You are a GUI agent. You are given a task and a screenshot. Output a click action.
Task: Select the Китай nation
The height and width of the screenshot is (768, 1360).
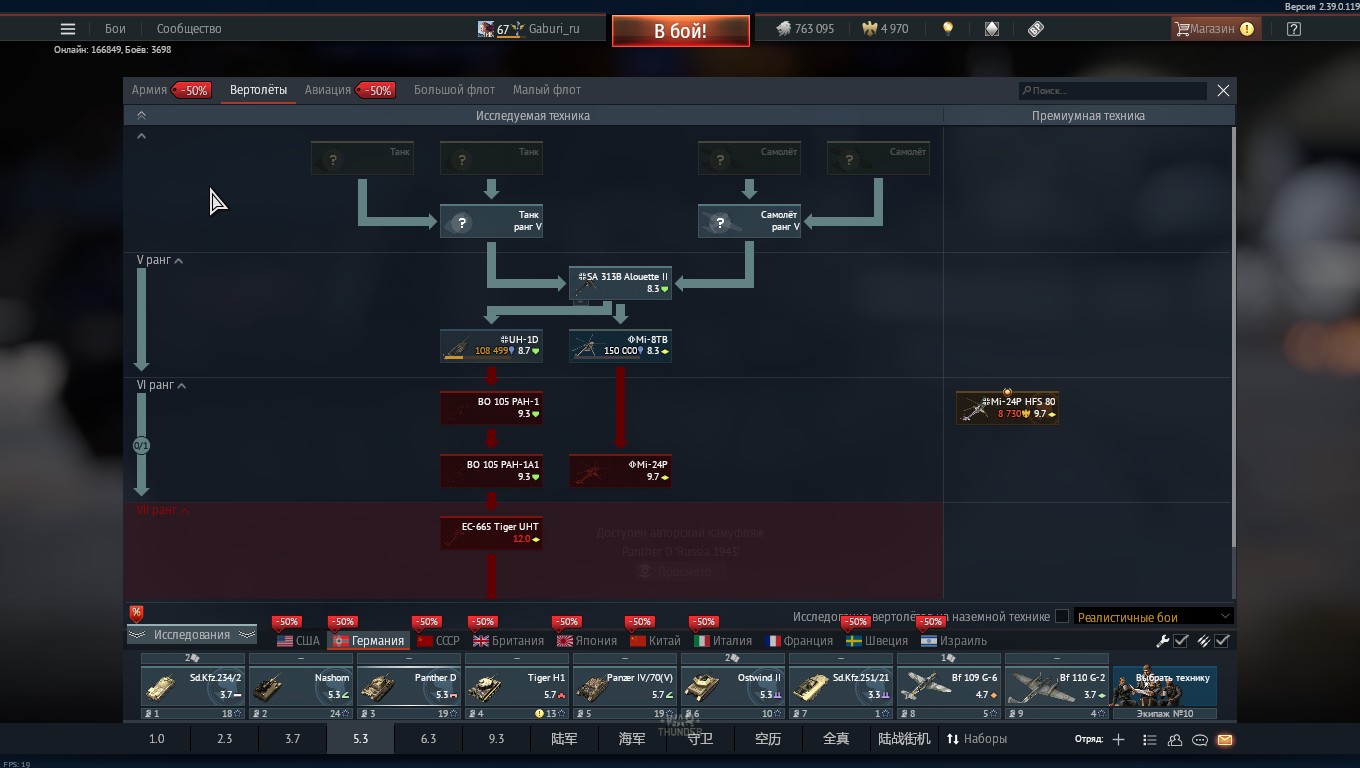pos(655,641)
